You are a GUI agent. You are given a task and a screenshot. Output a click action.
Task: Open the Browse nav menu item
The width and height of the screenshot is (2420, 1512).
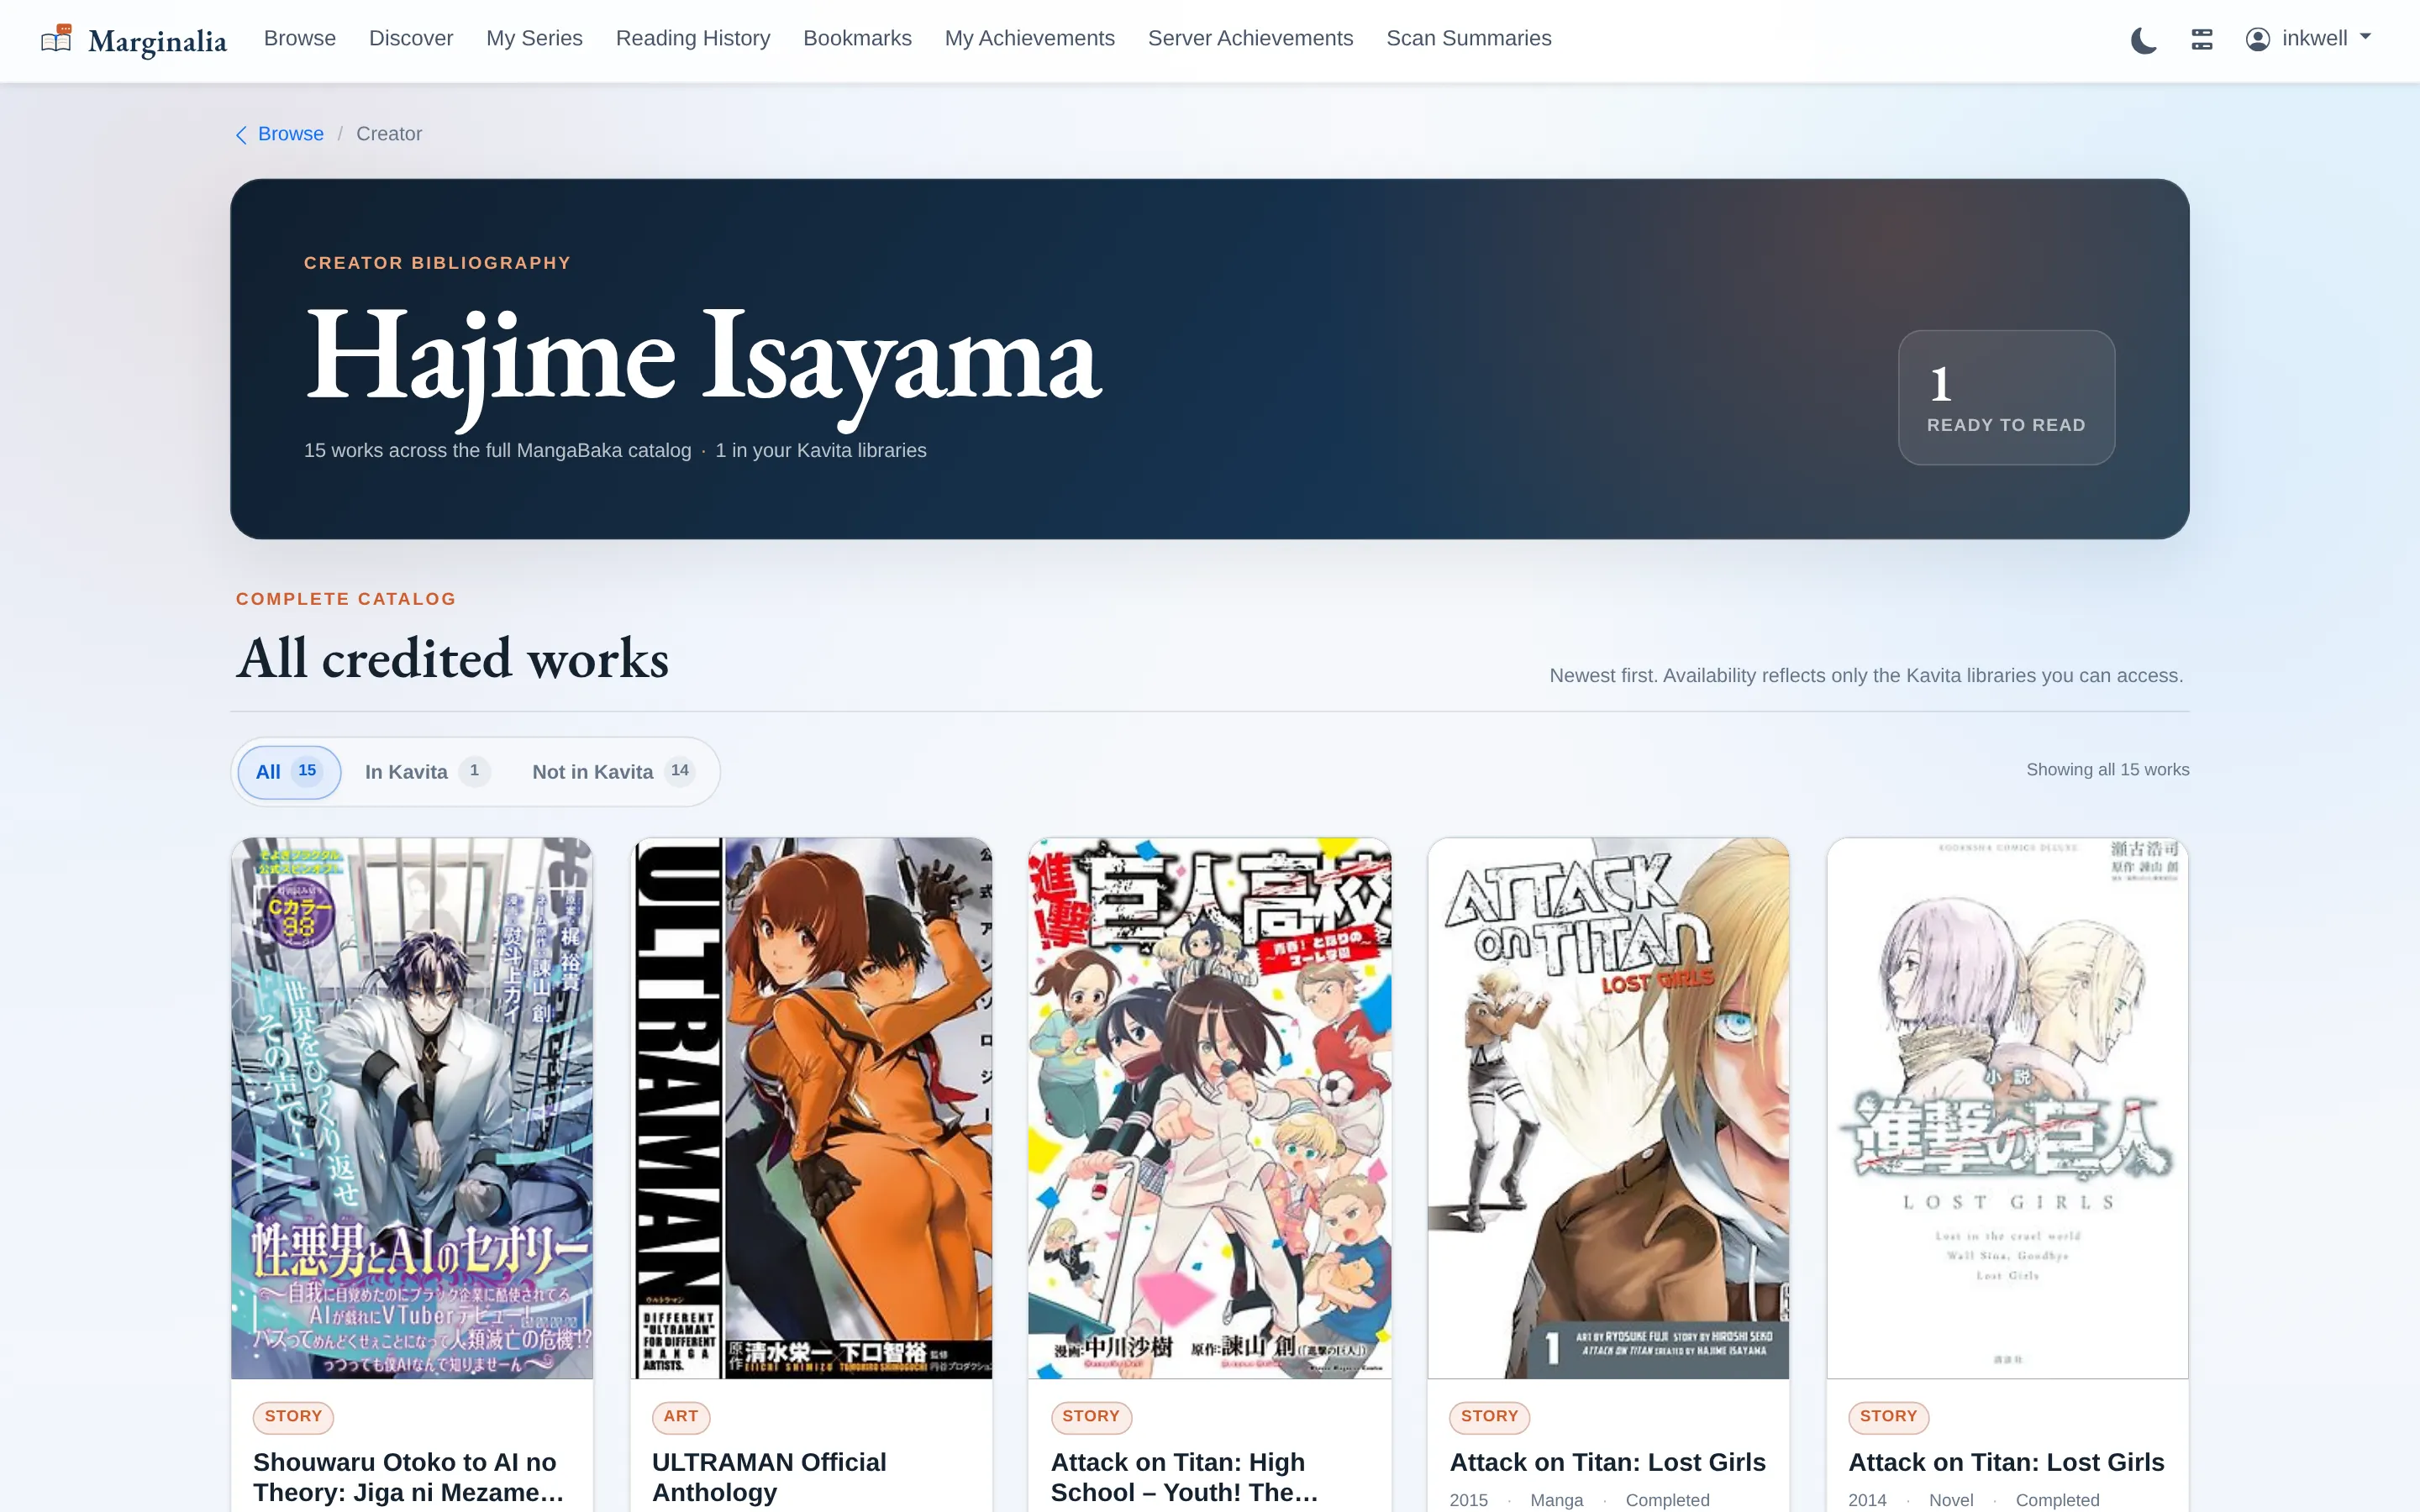coord(300,38)
